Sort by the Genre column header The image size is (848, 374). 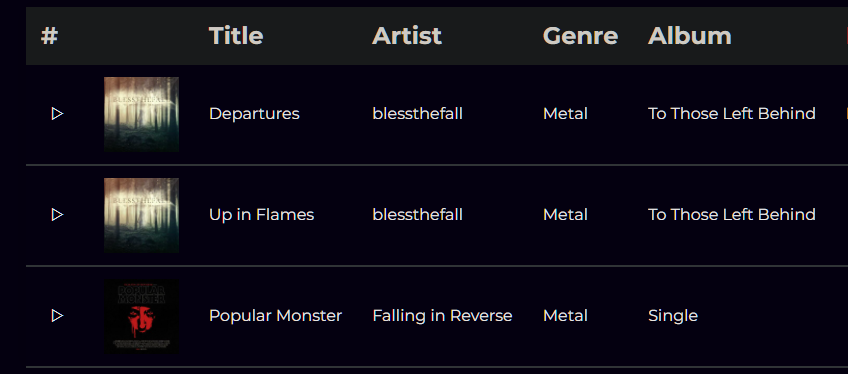pos(580,36)
